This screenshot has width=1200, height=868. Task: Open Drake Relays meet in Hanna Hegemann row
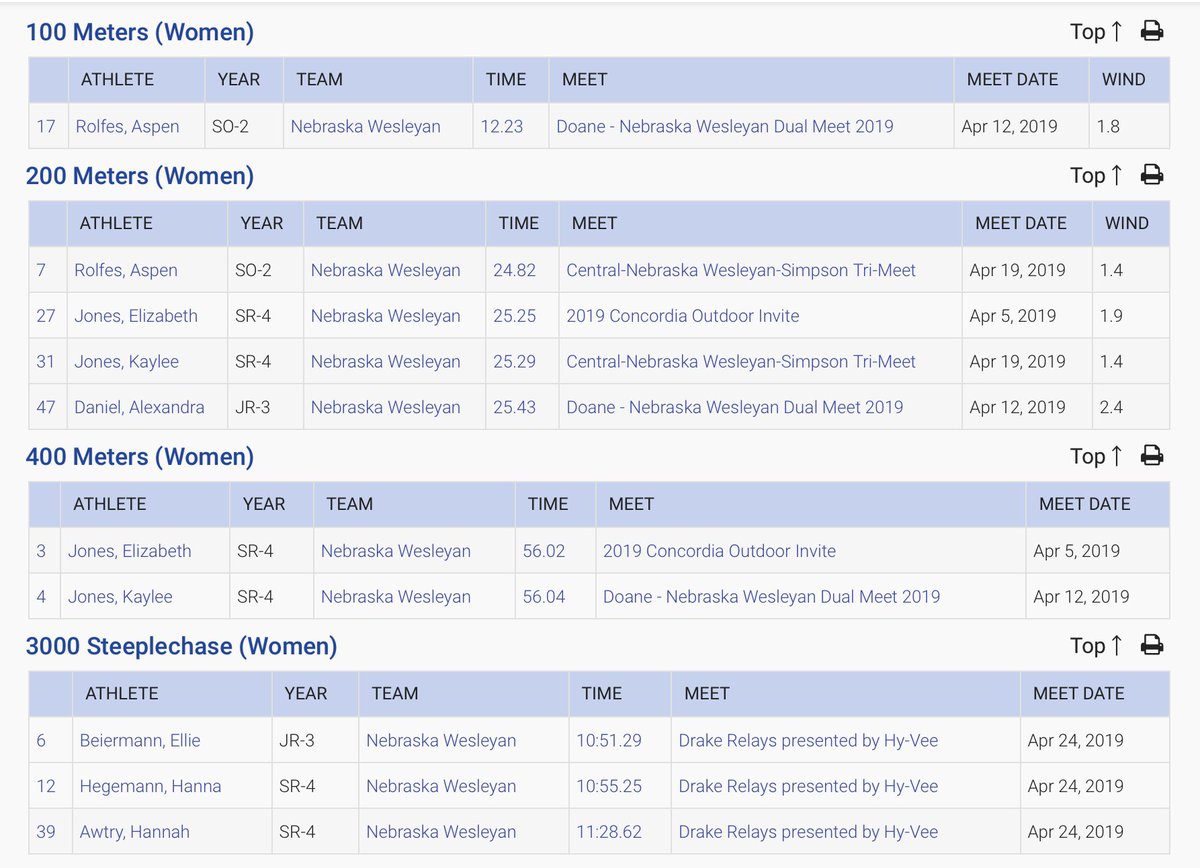pos(808,787)
